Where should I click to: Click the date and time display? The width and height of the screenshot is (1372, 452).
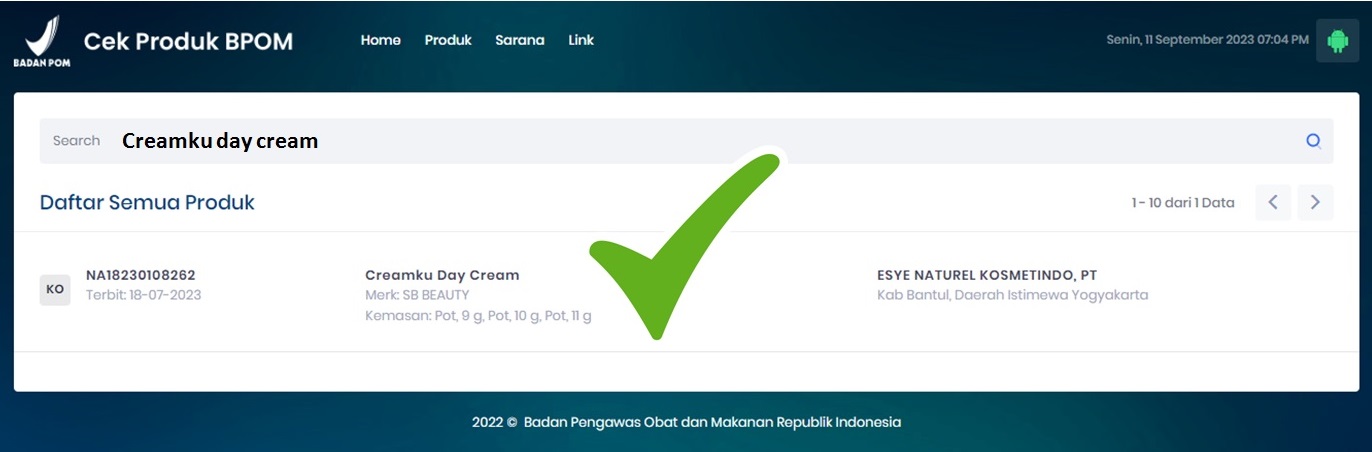tap(1207, 40)
